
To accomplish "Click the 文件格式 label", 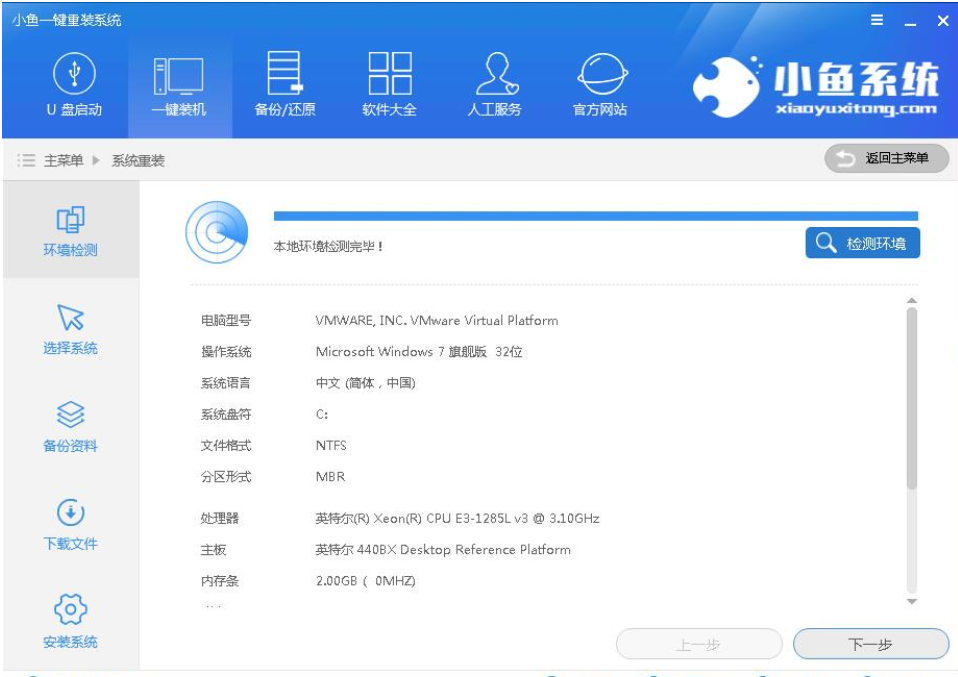I will click(x=226, y=445).
